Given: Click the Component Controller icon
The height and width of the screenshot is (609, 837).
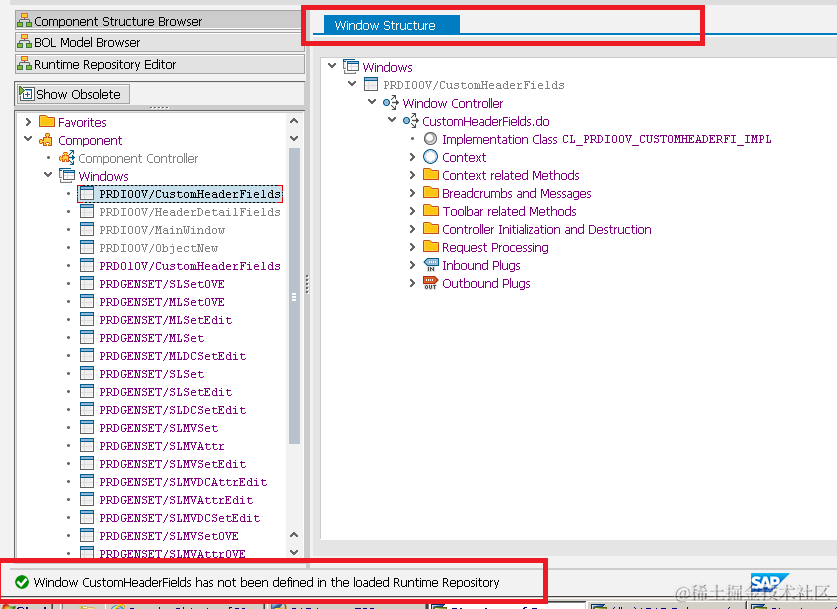Looking at the screenshot, I should tap(67, 158).
